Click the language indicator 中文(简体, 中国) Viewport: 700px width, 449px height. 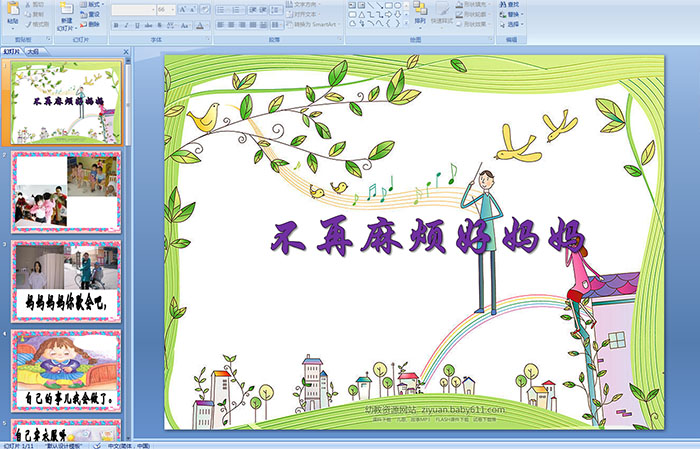click(x=129, y=446)
